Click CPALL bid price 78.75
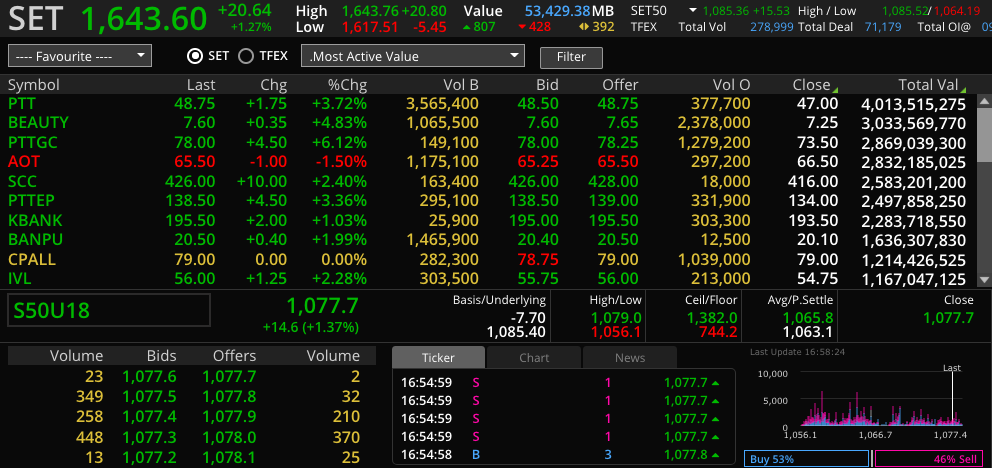This screenshot has width=992, height=468. point(538,260)
